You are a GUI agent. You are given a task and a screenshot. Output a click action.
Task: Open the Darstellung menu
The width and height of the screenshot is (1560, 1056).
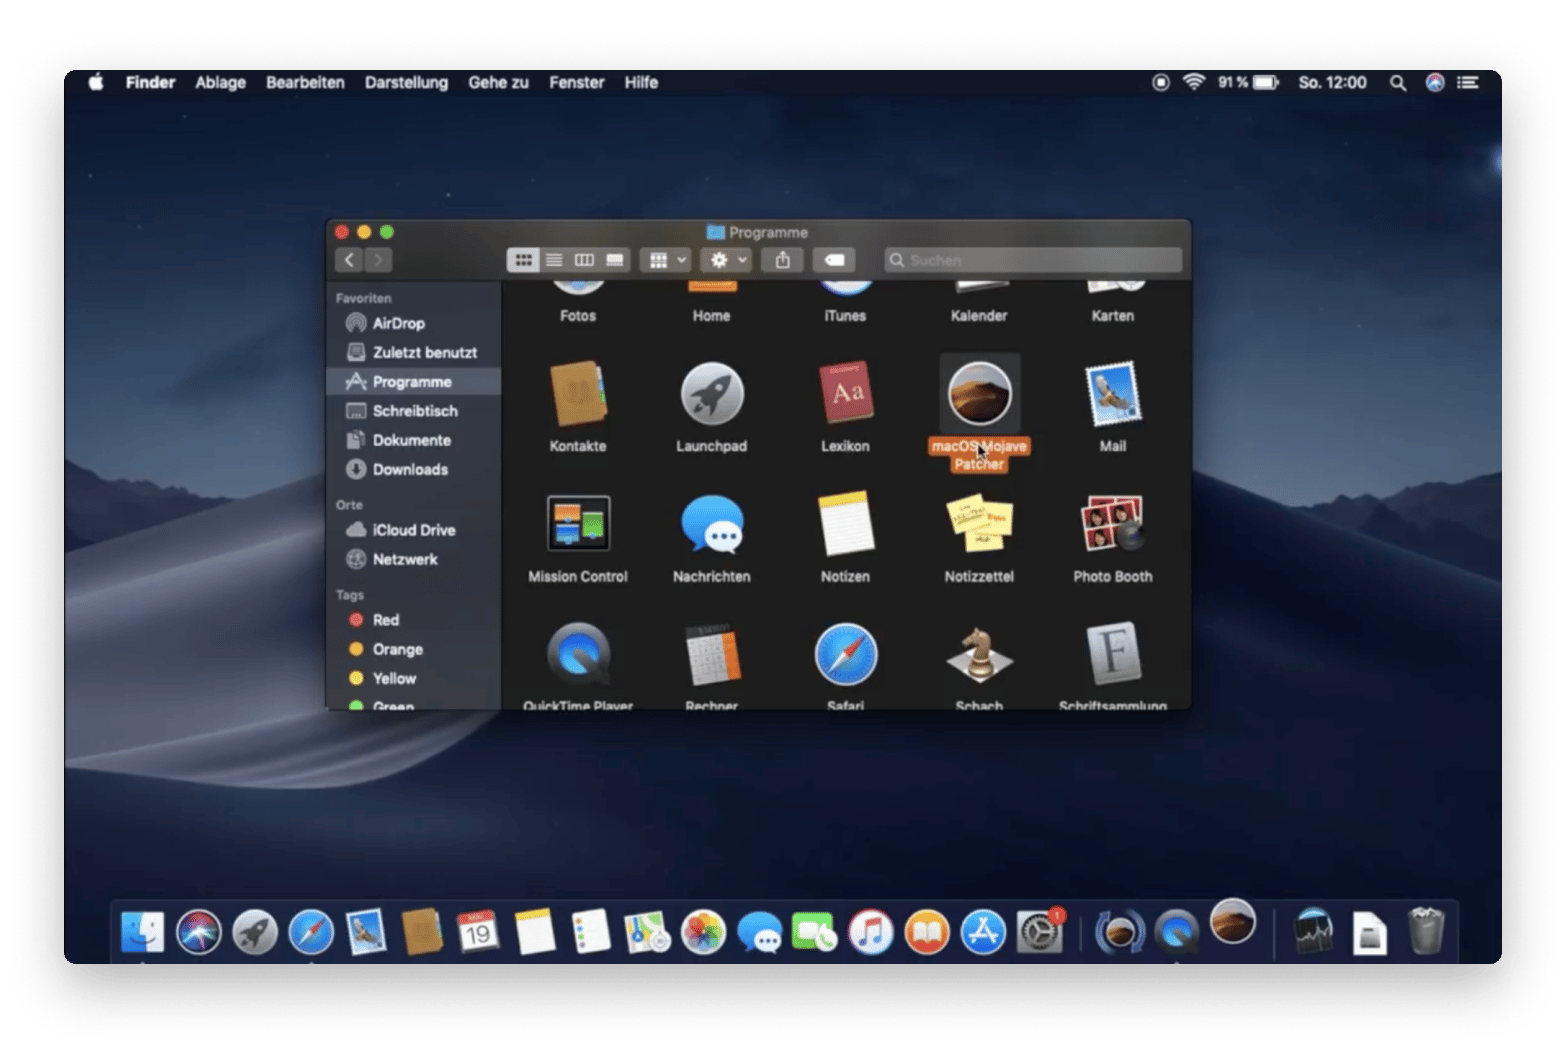pos(406,82)
